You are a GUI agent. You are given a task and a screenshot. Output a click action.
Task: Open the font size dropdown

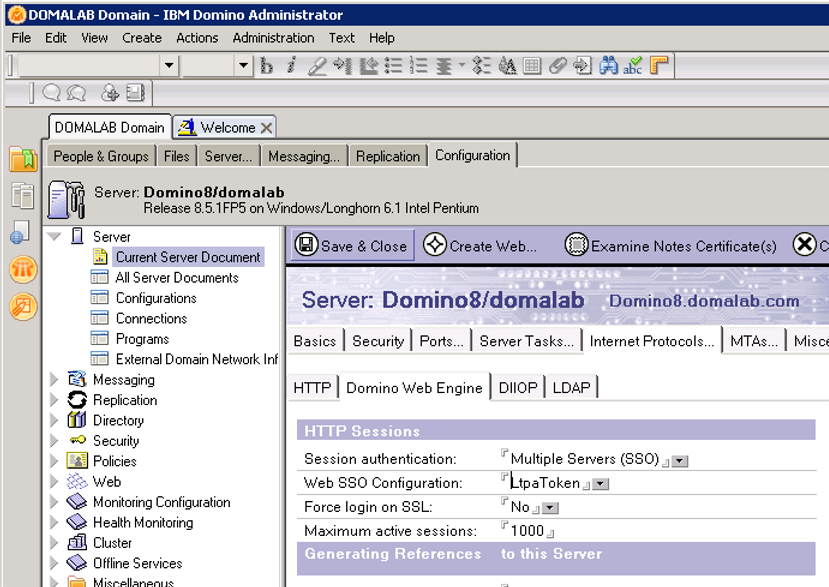243,66
